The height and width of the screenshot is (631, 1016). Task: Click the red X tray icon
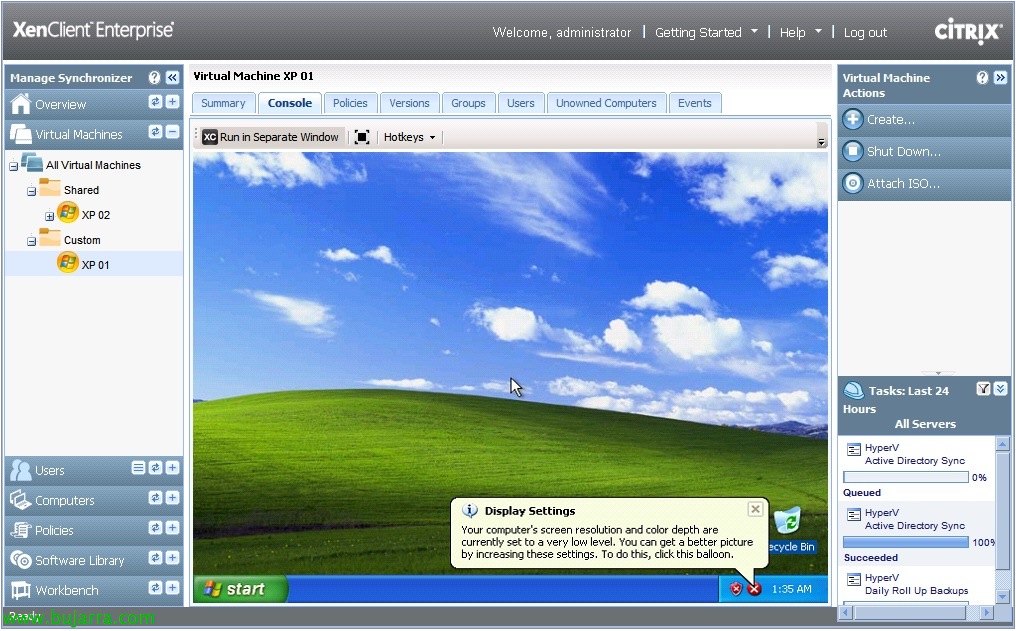[x=754, y=589]
